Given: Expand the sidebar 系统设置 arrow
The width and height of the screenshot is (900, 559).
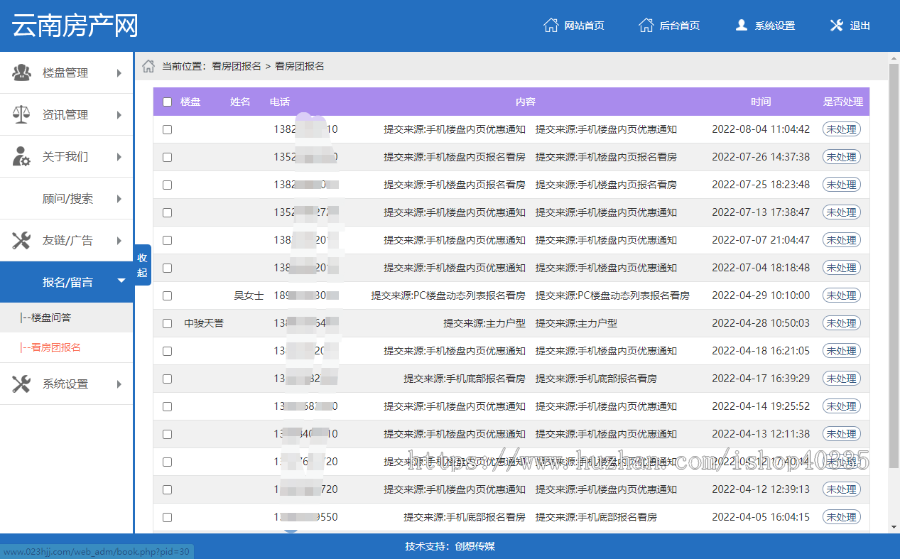Looking at the screenshot, I should [119, 384].
